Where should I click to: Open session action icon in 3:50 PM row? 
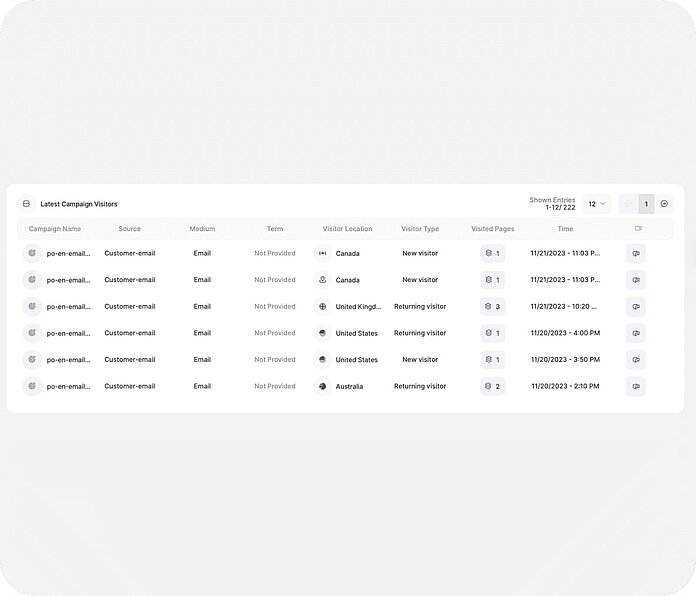click(x=636, y=360)
